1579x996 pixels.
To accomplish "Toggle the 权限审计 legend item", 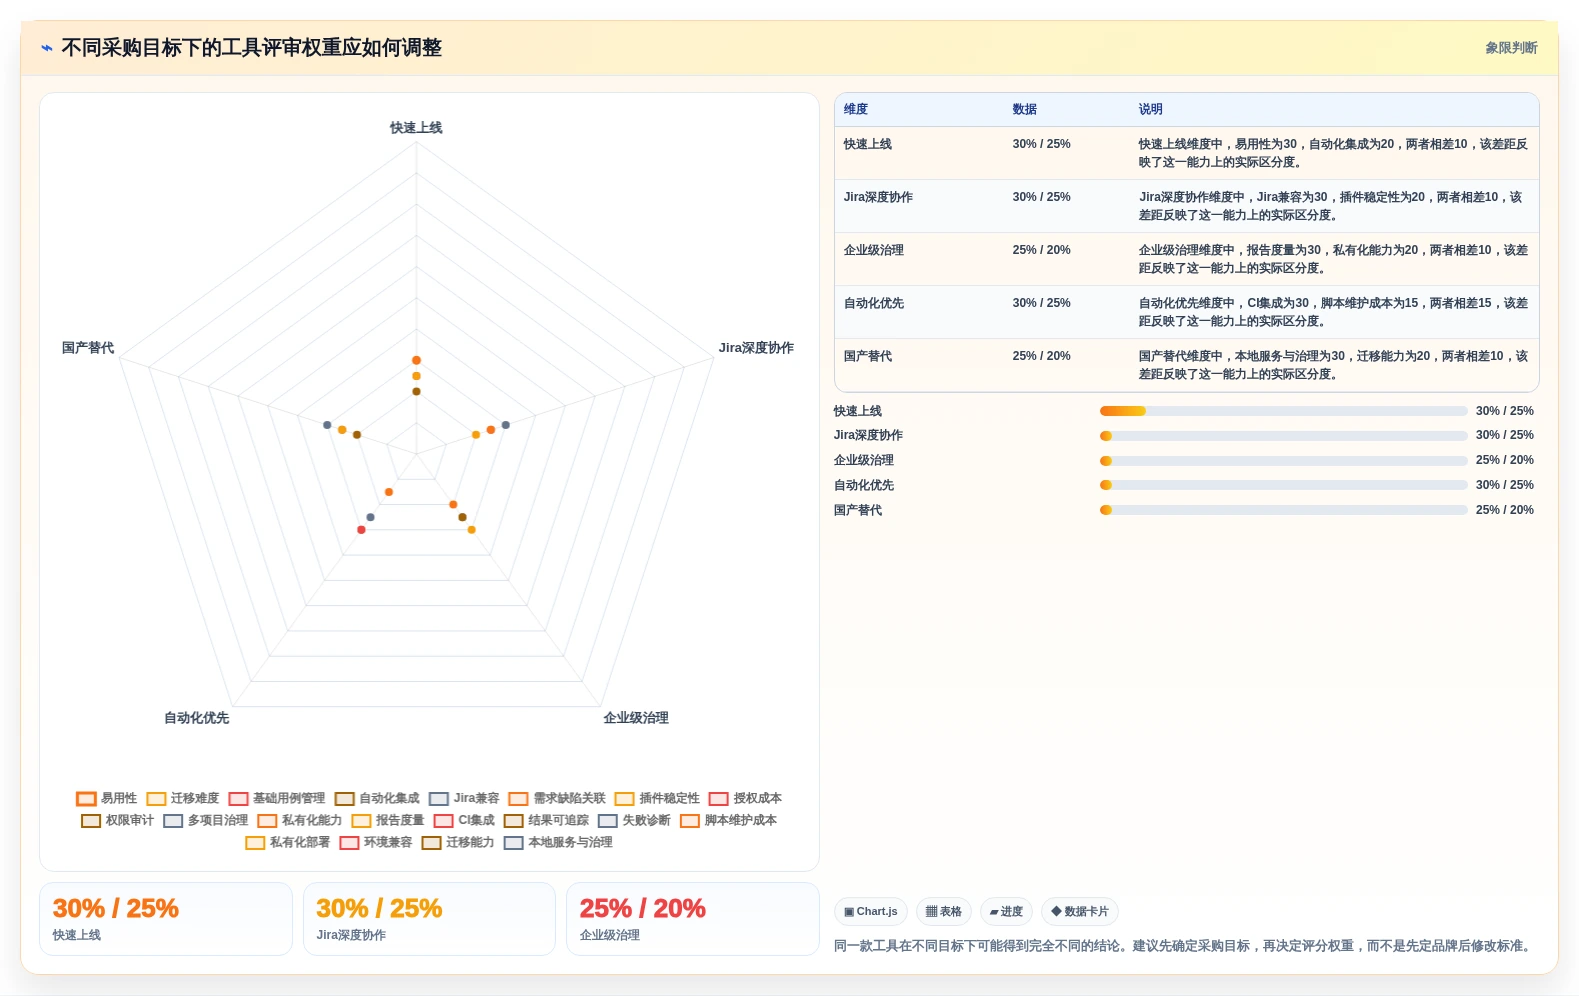I will (x=117, y=820).
